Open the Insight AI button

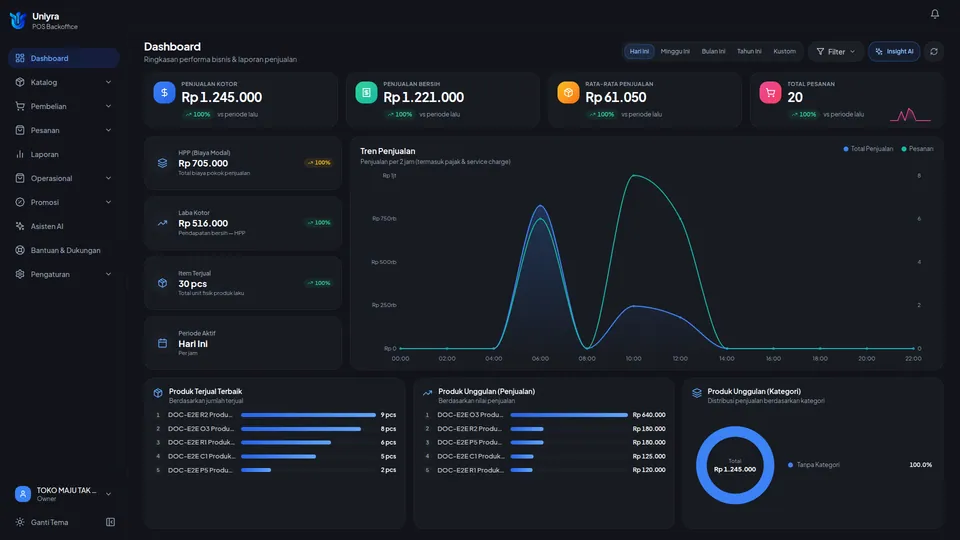click(894, 51)
